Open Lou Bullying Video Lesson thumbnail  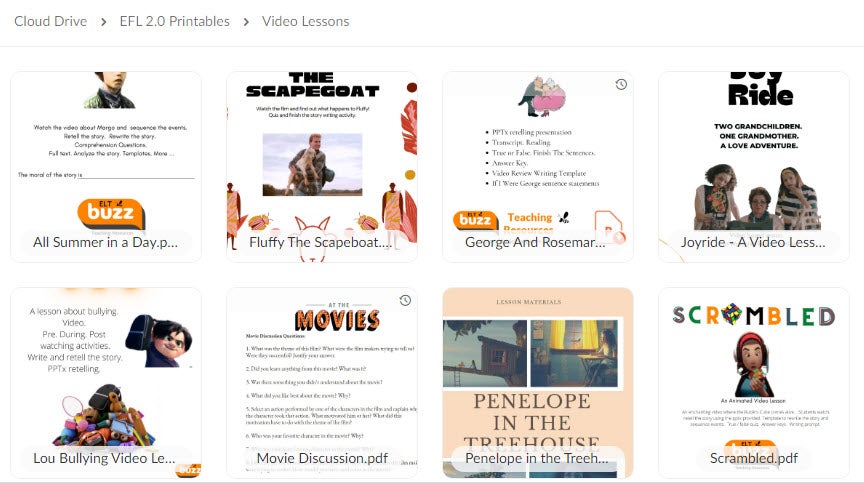click(x=106, y=383)
